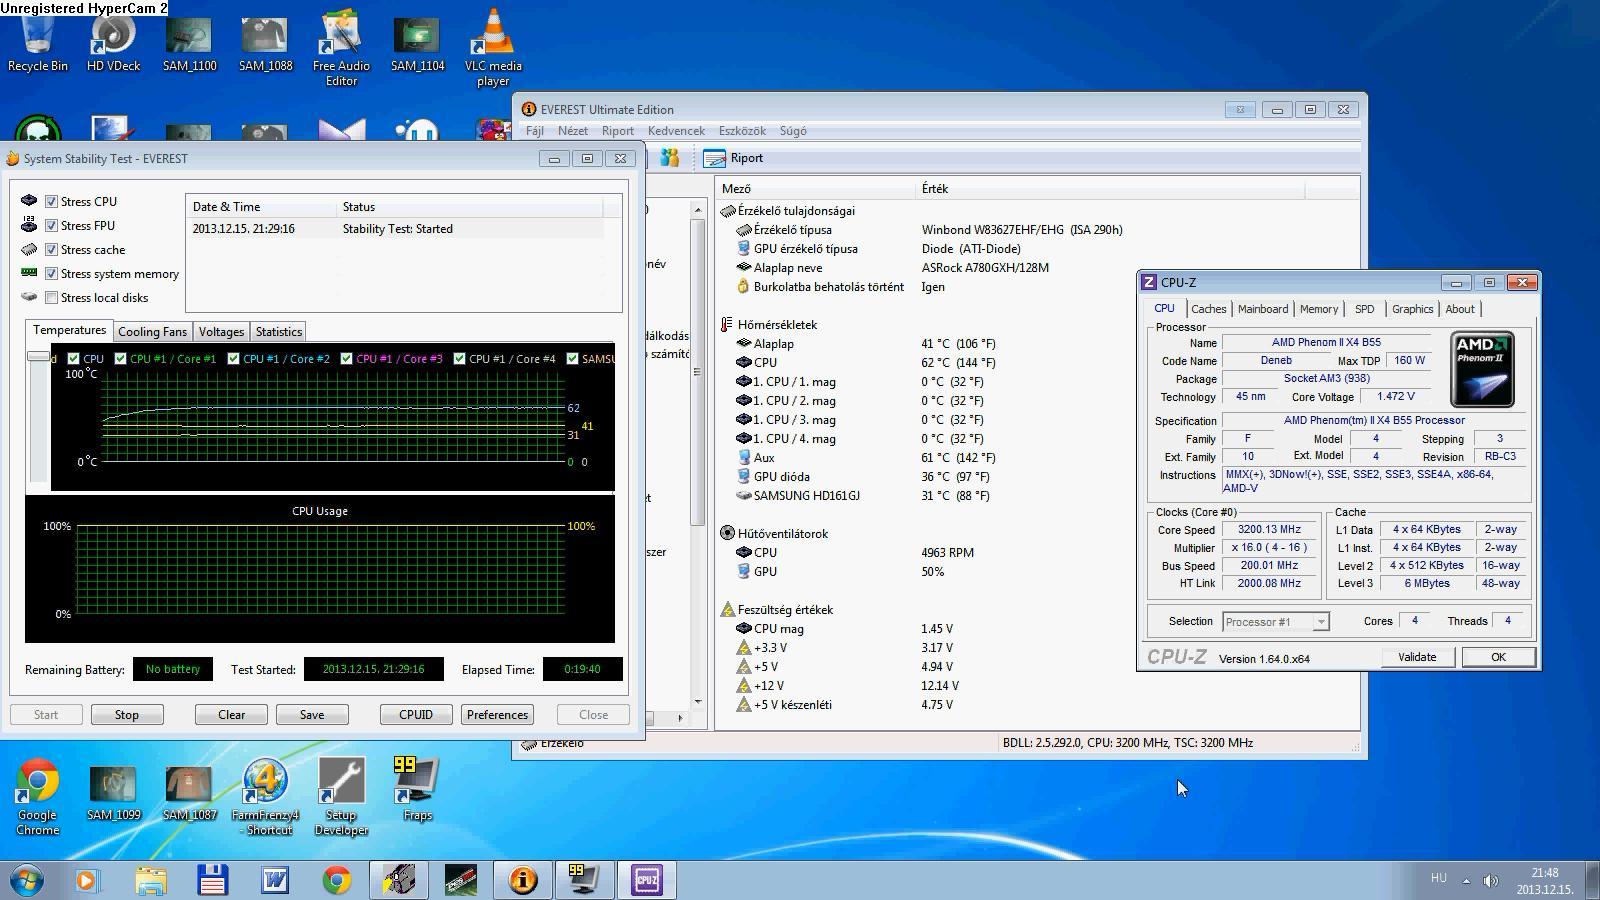Viewport: 1600px width, 900px height.
Task: Switch to the Statistics tab
Action: 278,332
